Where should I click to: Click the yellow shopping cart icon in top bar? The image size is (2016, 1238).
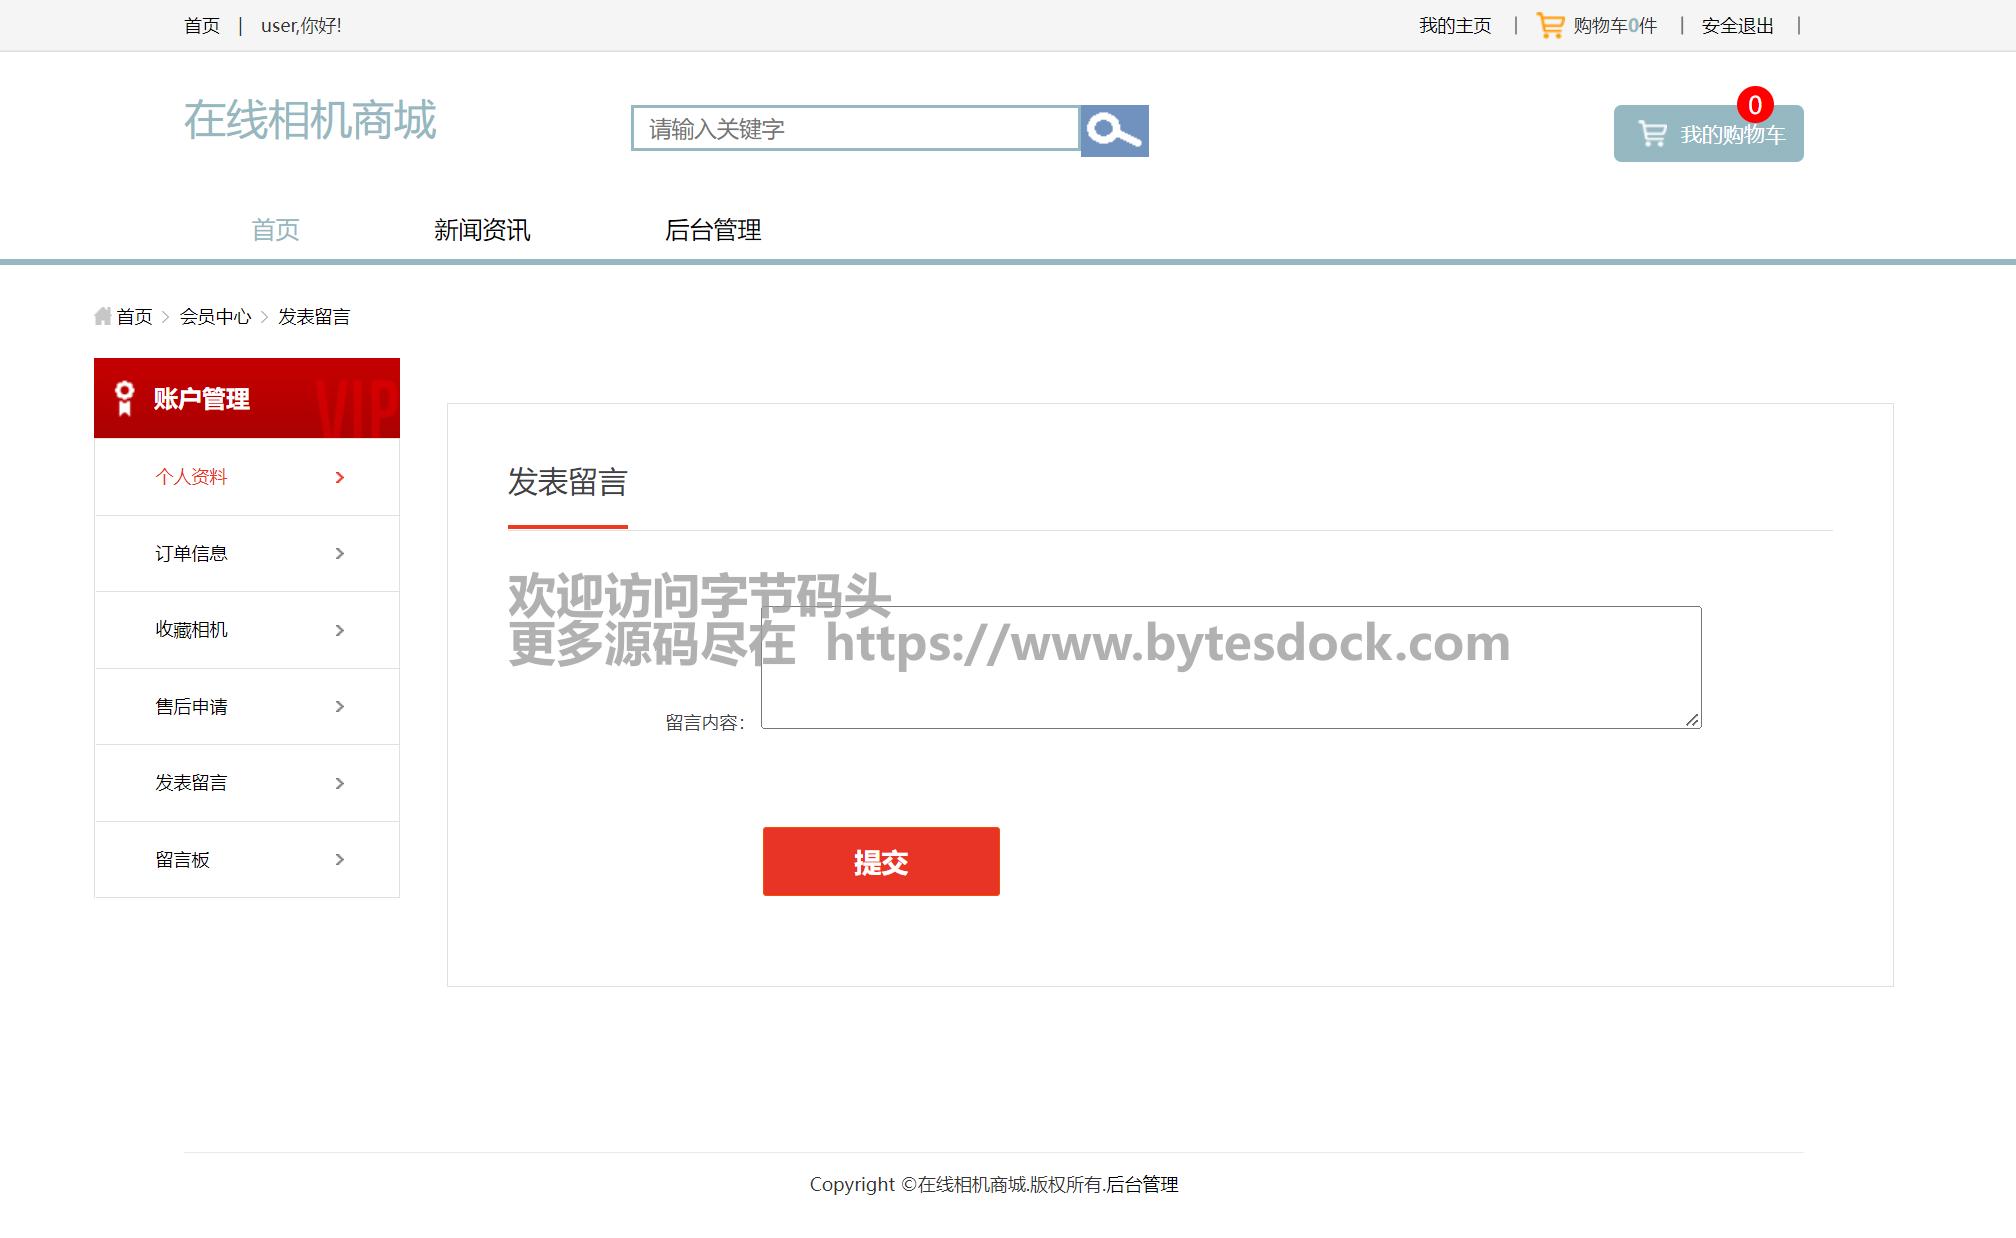[1549, 25]
